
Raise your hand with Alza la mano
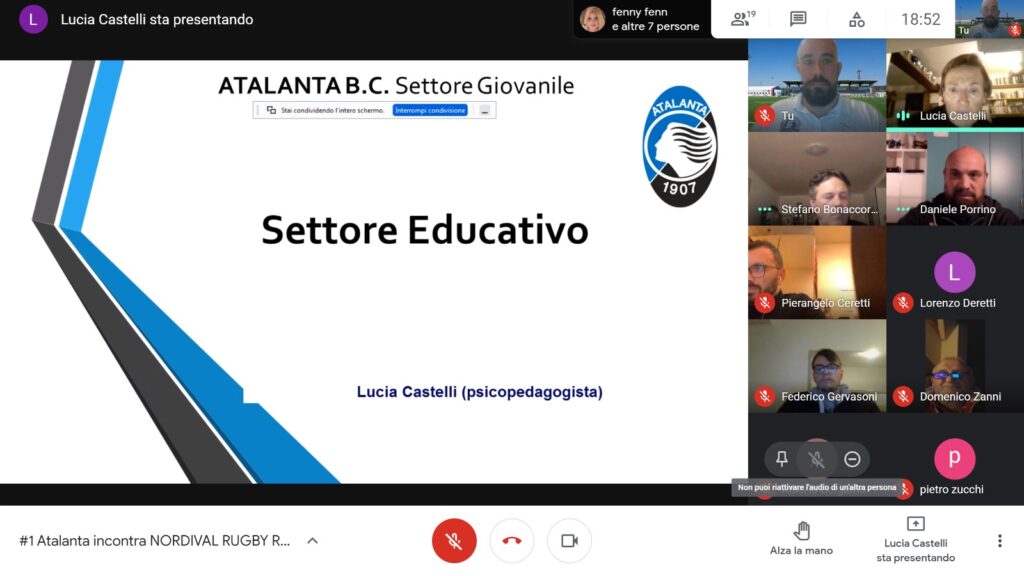tap(801, 539)
